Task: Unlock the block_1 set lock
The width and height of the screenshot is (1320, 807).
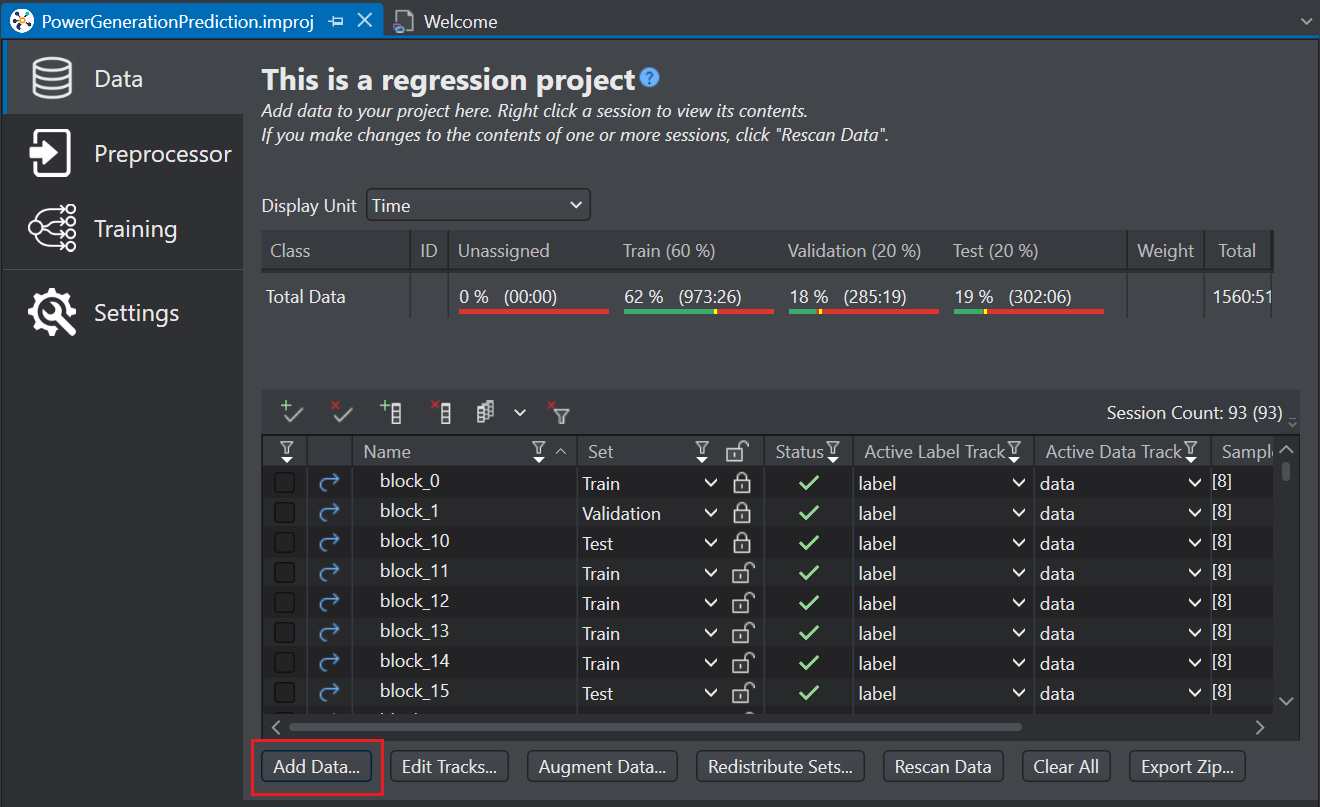Action: coord(742,513)
